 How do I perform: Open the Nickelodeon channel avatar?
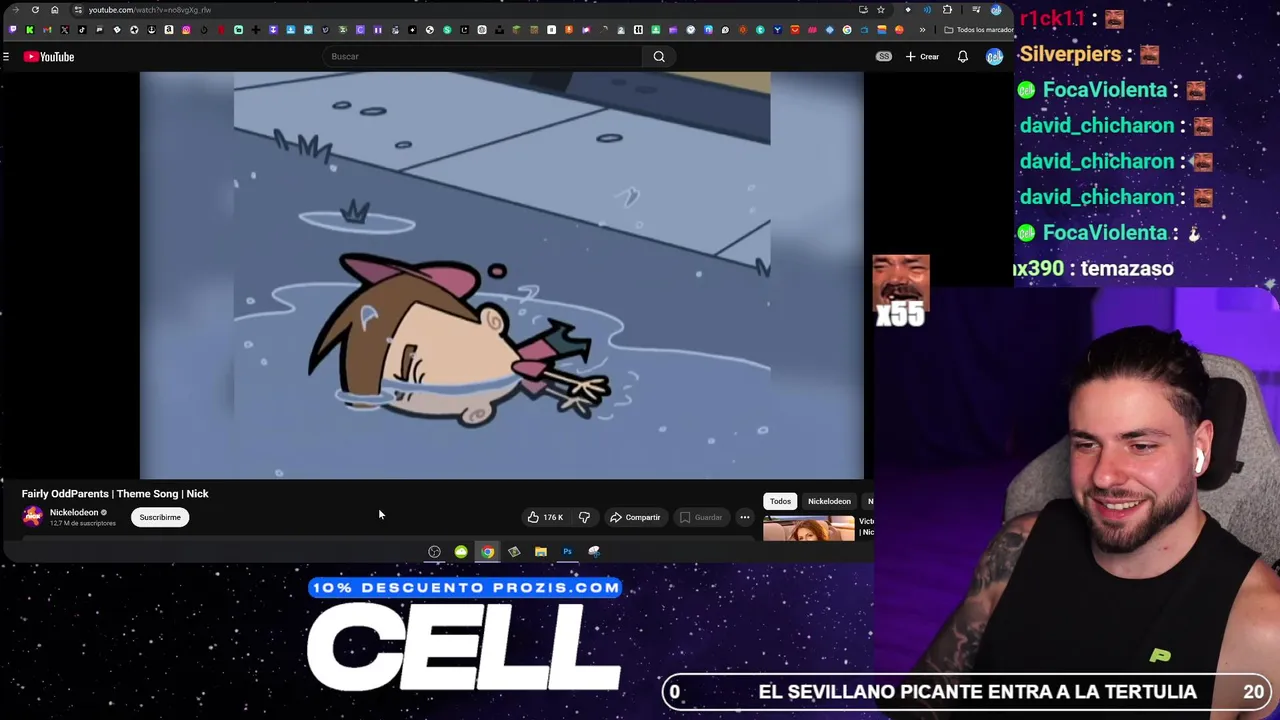(x=33, y=516)
